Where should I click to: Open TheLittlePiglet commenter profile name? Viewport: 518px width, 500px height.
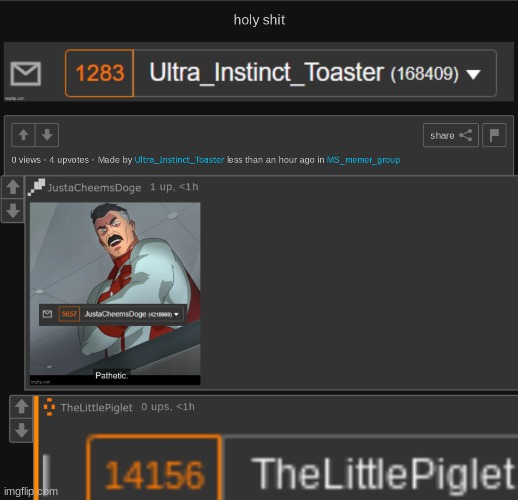[97, 407]
